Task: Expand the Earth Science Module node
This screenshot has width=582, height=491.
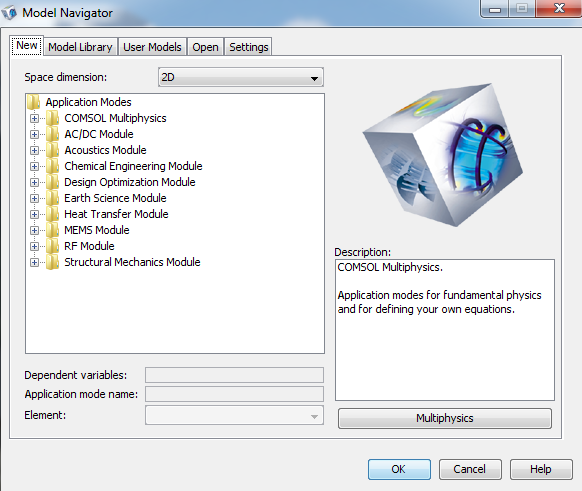Action: [34, 198]
